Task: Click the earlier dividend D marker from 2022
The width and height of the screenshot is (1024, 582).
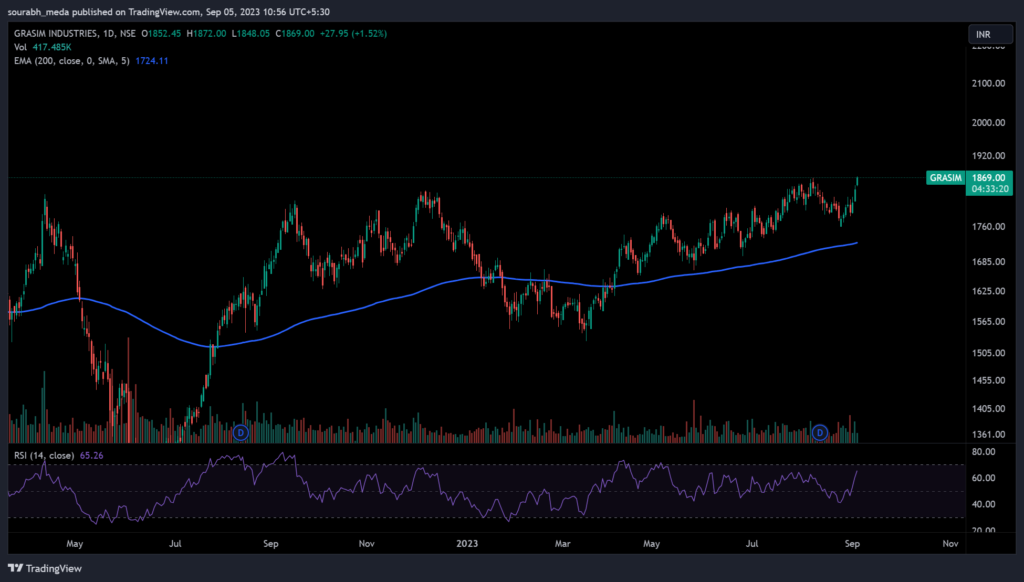Action: tap(241, 432)
